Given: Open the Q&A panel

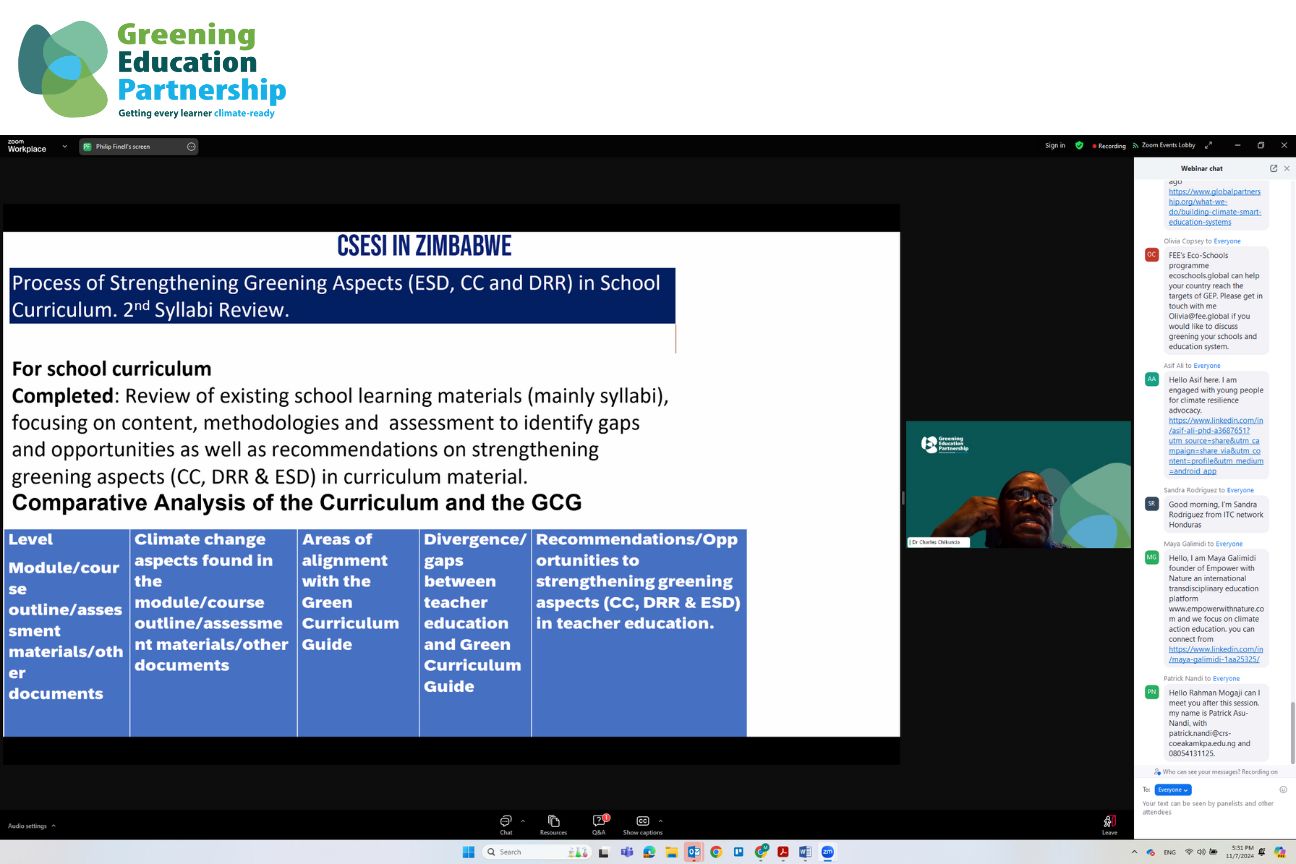Looking at the screenshot, I should (598, 823).
